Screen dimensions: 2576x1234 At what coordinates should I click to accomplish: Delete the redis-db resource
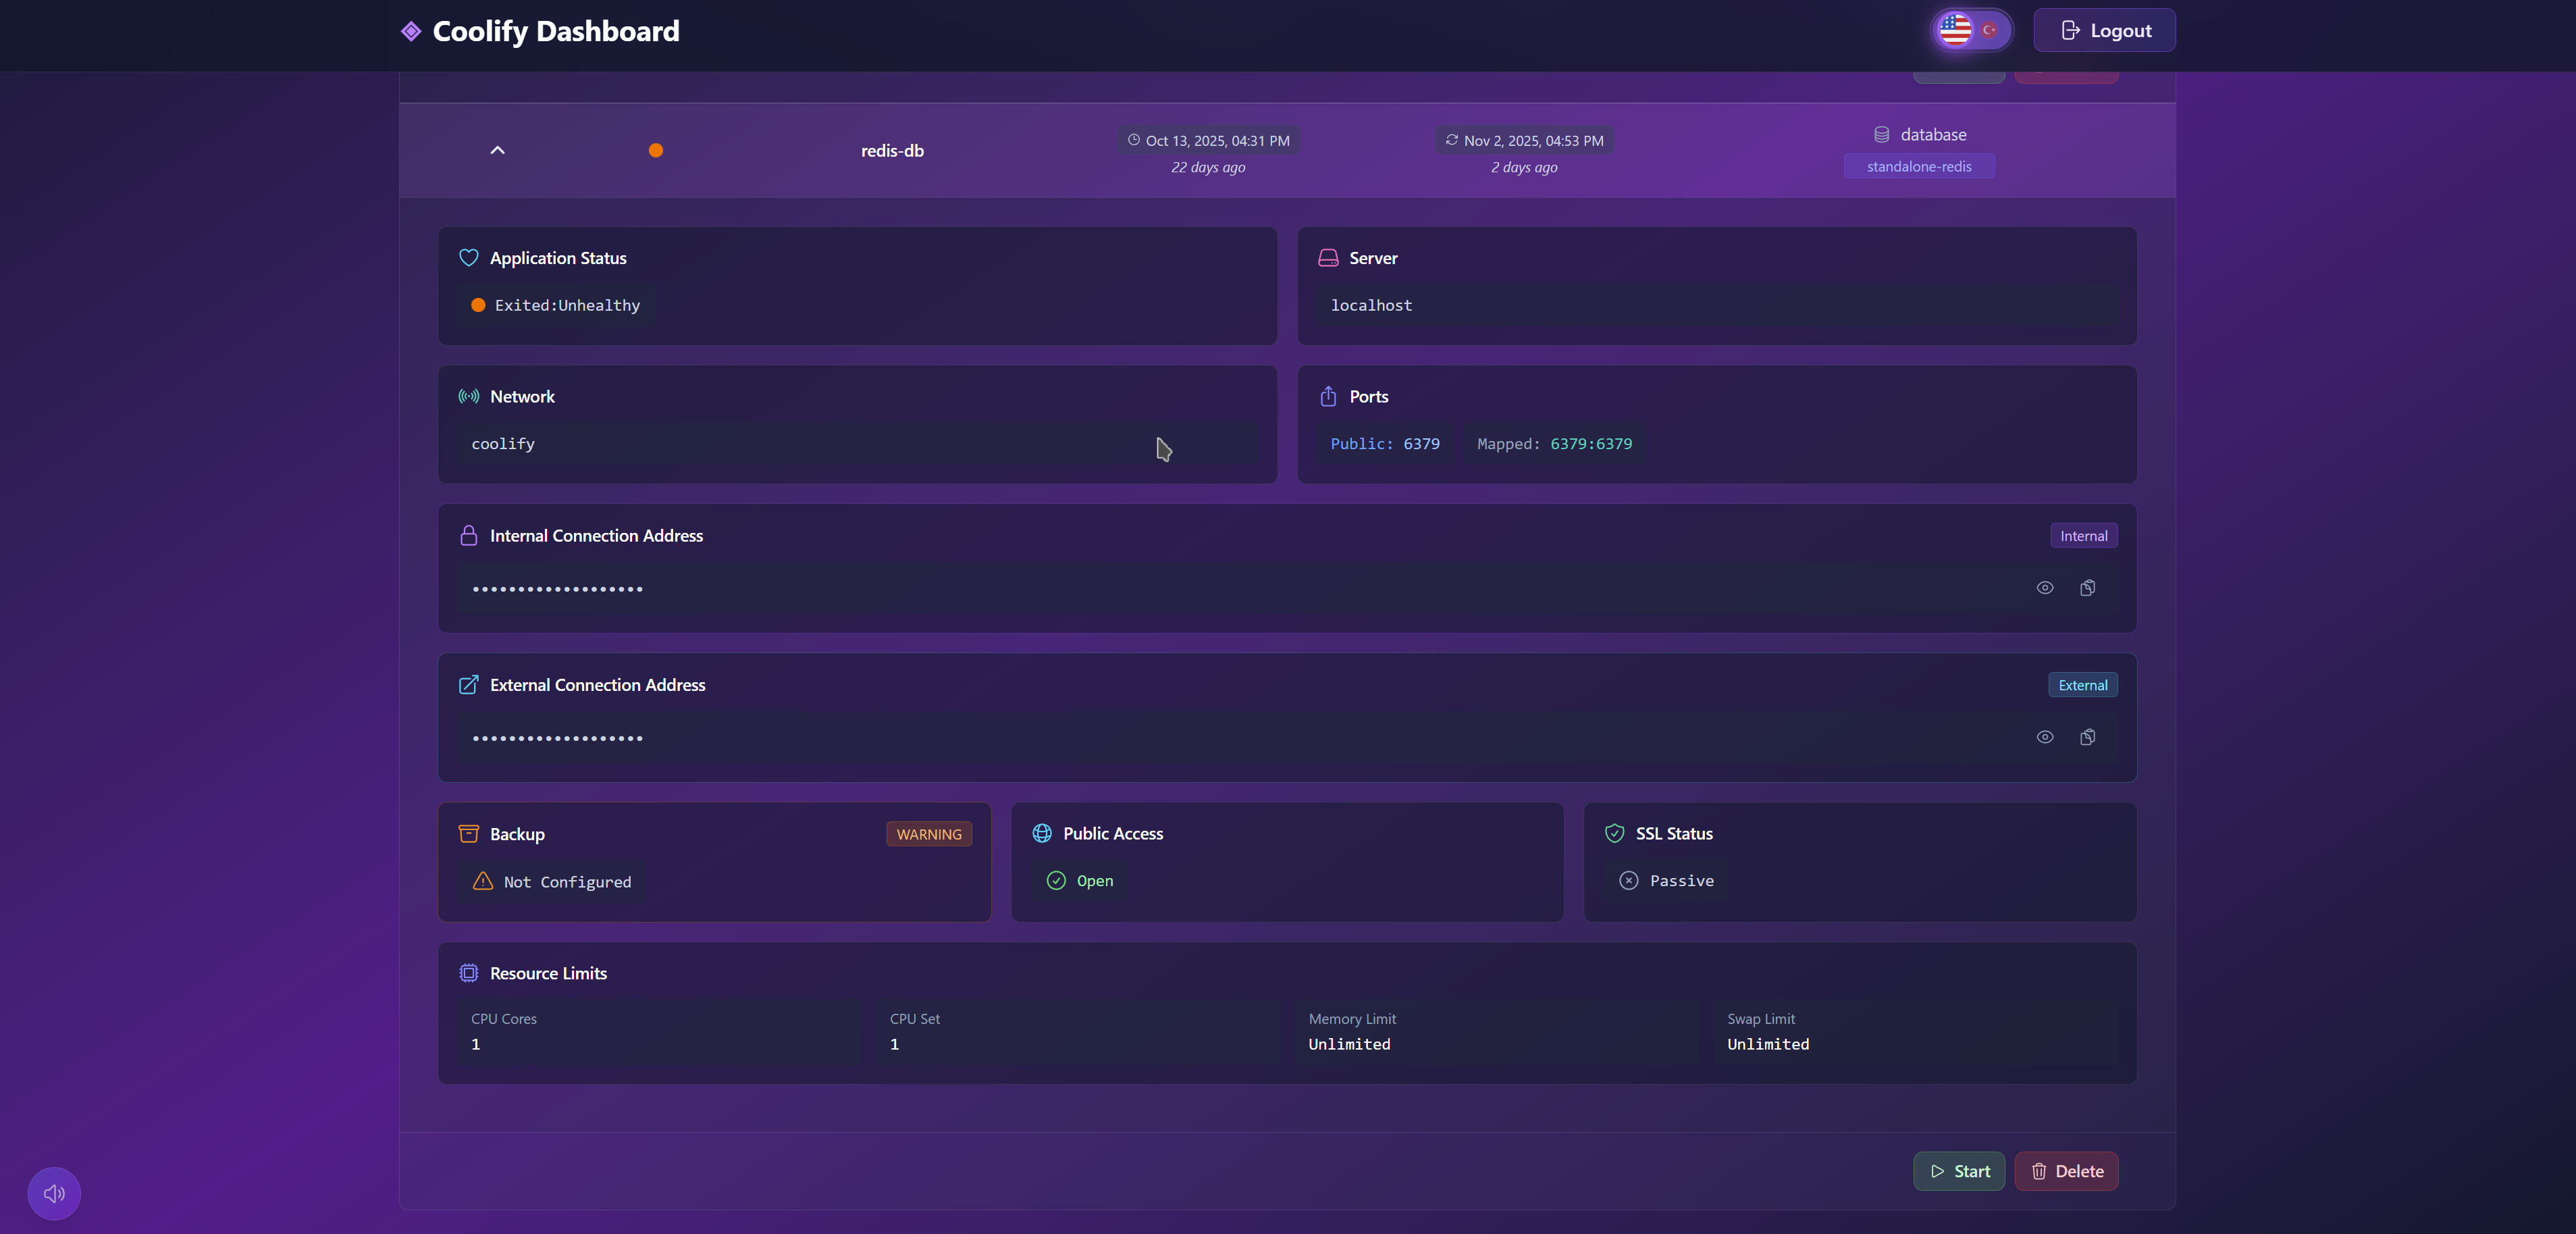pos(2066,1171)
